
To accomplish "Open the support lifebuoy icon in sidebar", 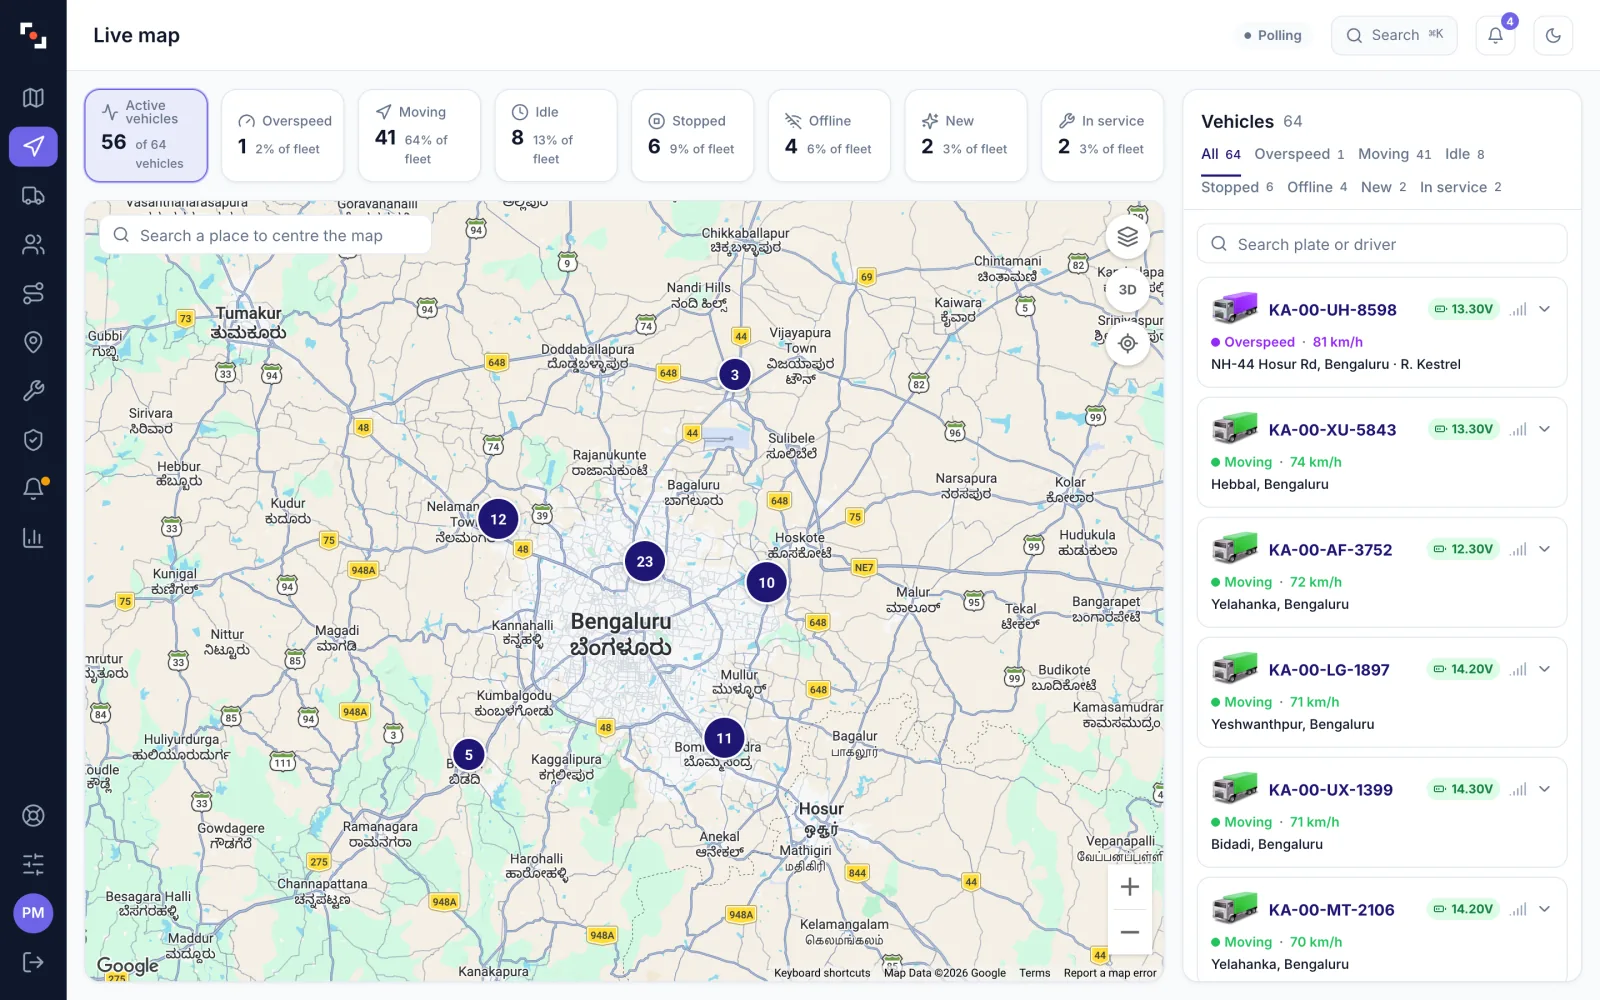I will (x=33, y=815).
